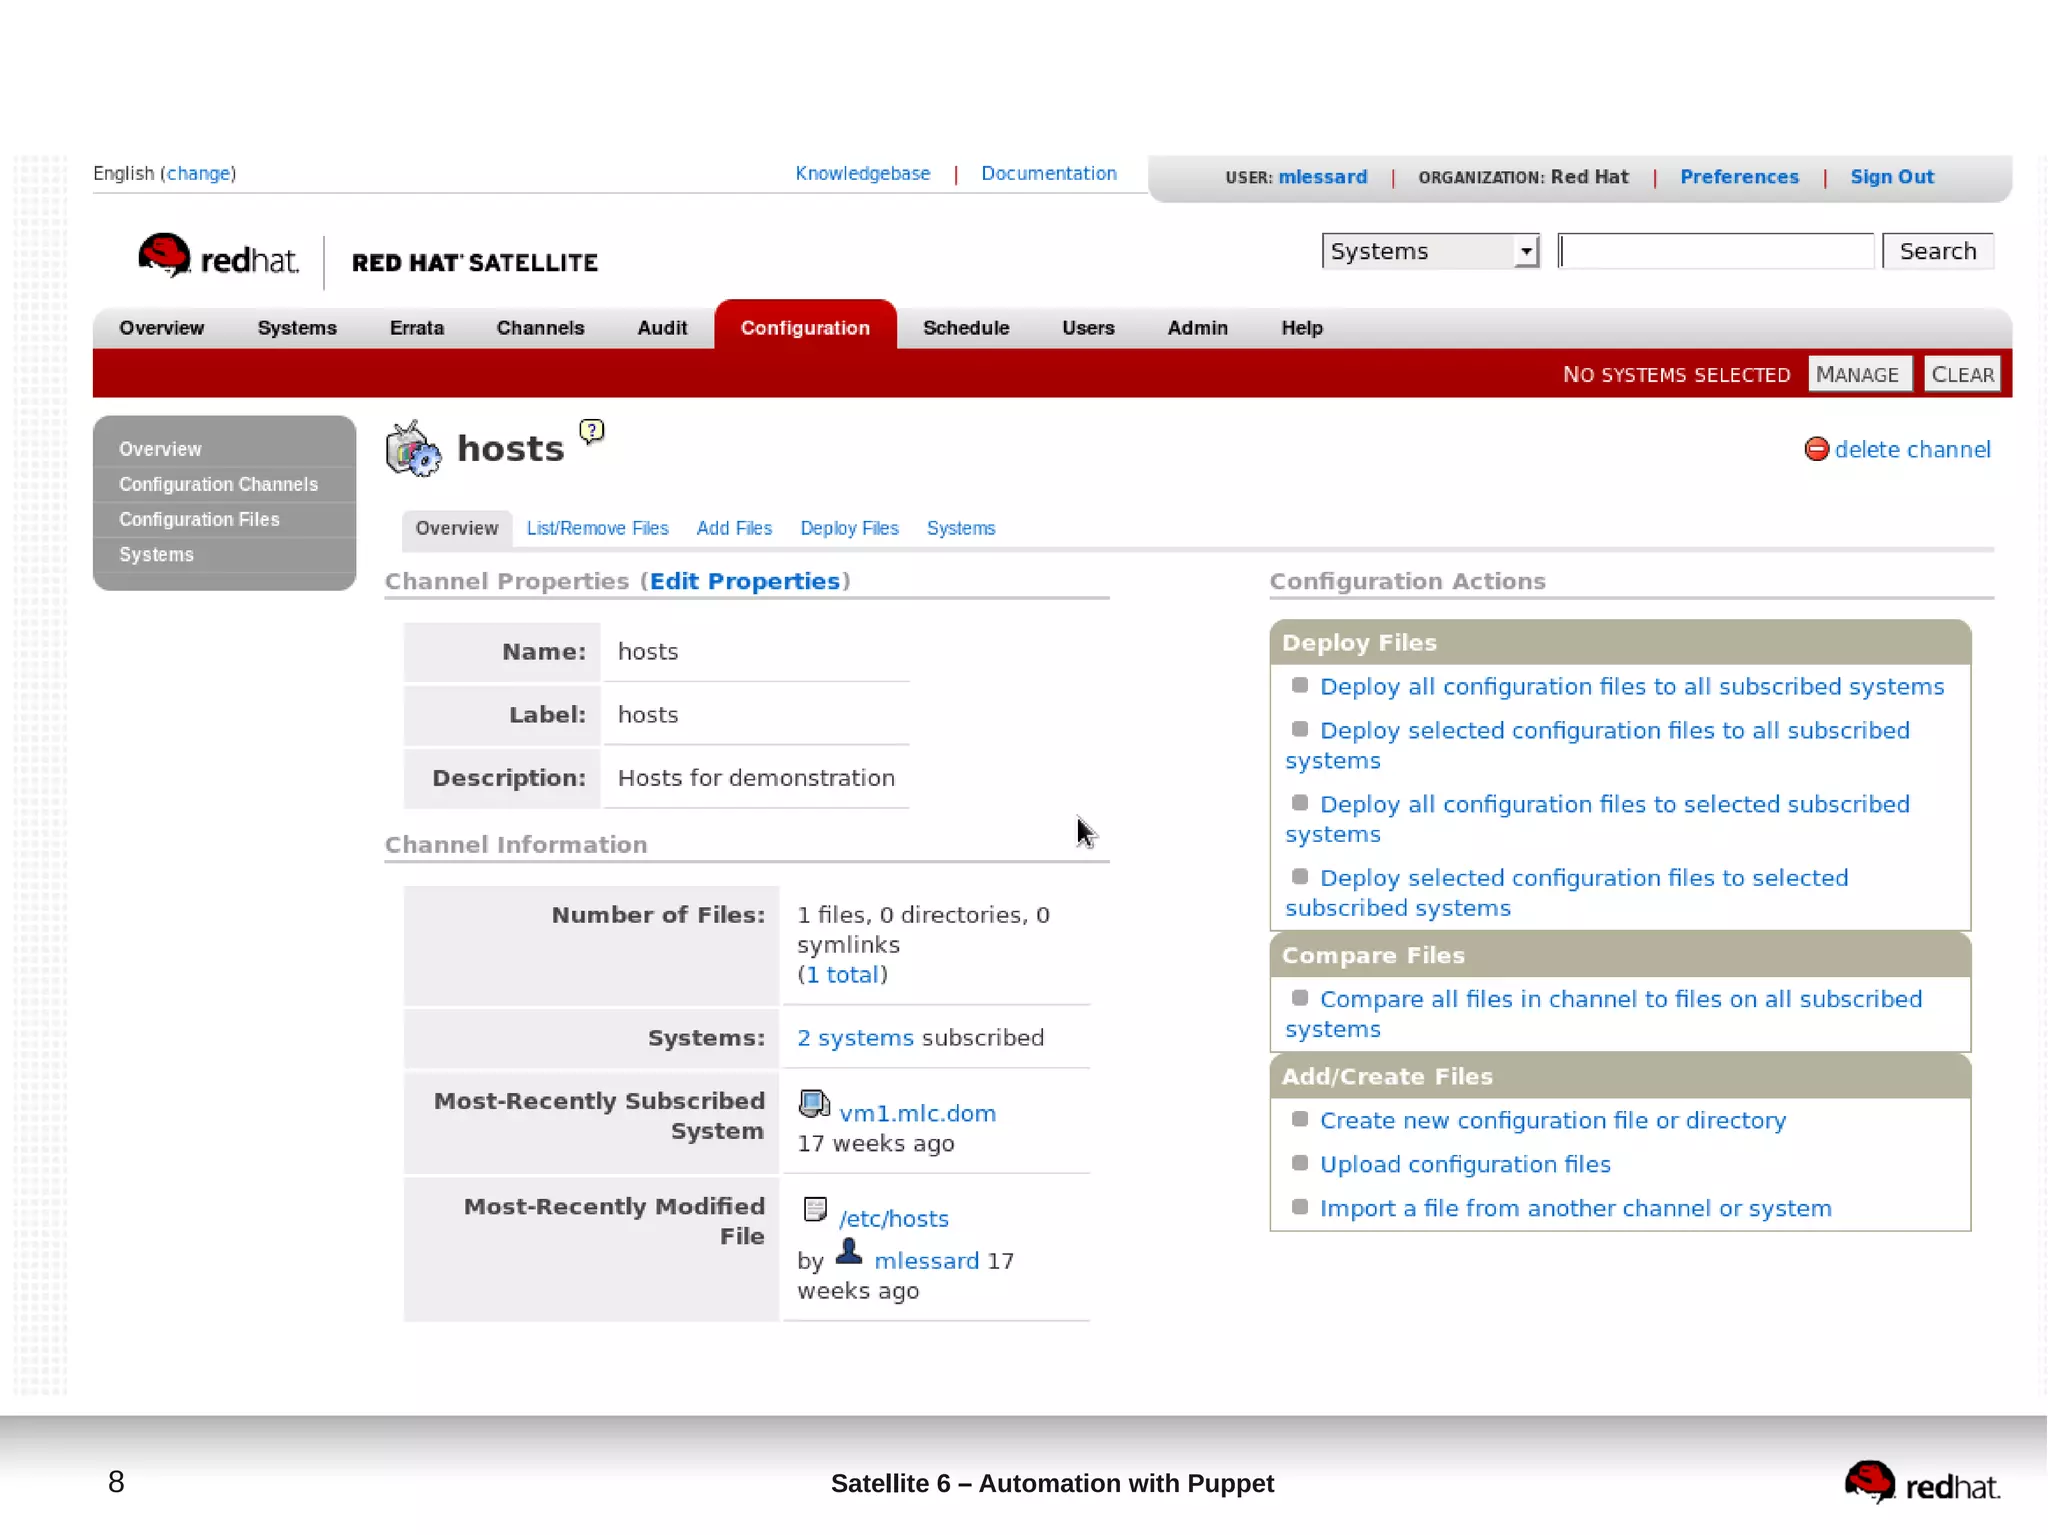This screenshot has width=2048, height=1535.
Task: Click the mlessard user silhouette icon
Action: [849, 1251]
